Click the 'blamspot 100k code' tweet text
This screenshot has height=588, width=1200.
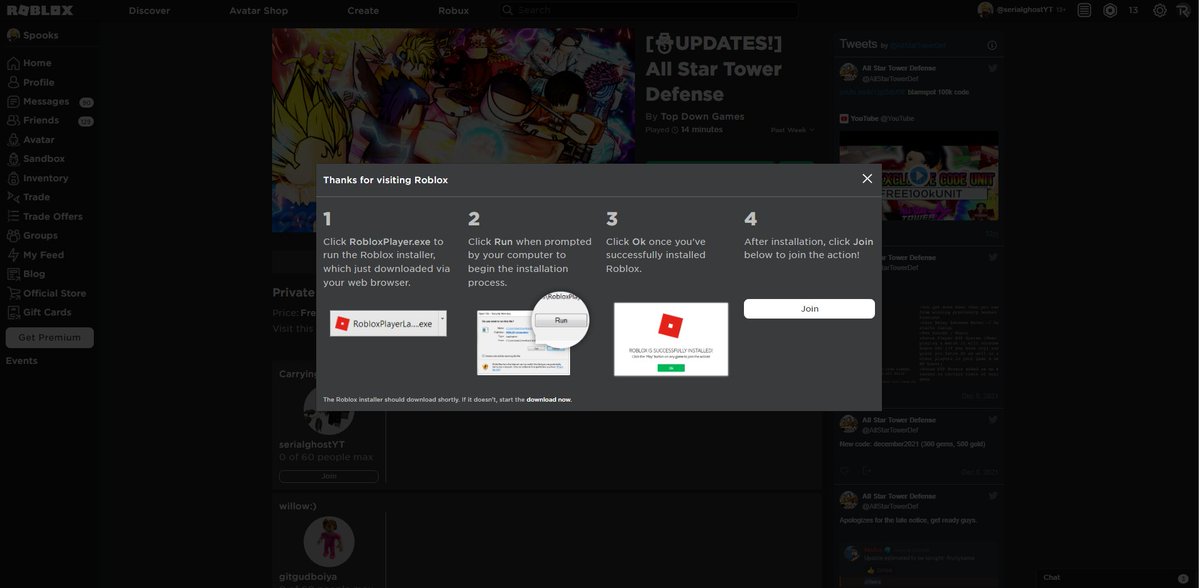coord(939,92)
